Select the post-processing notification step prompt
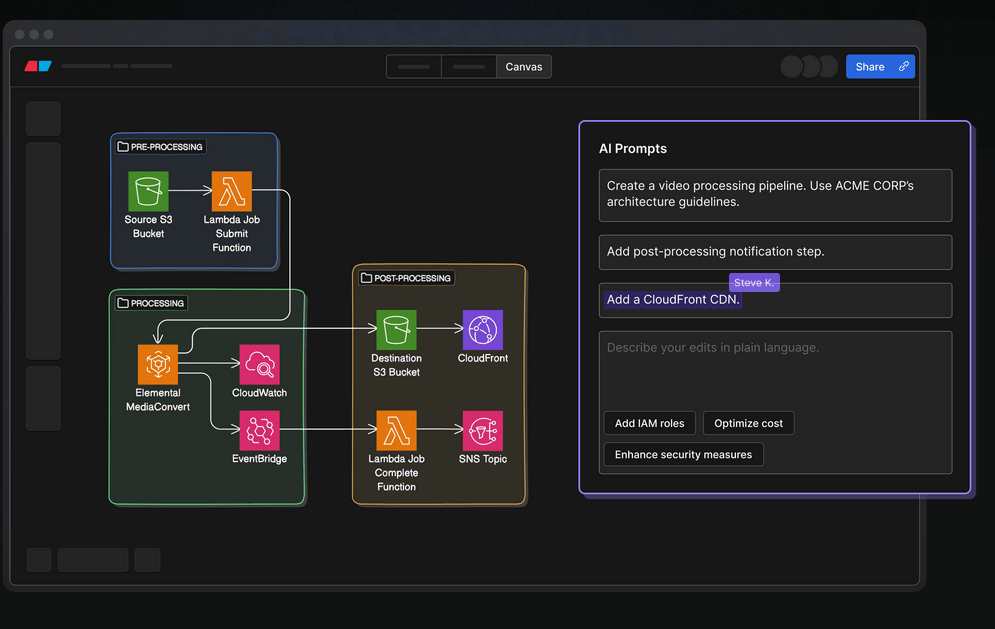This screenshot has width=995, height=629. 775,252
